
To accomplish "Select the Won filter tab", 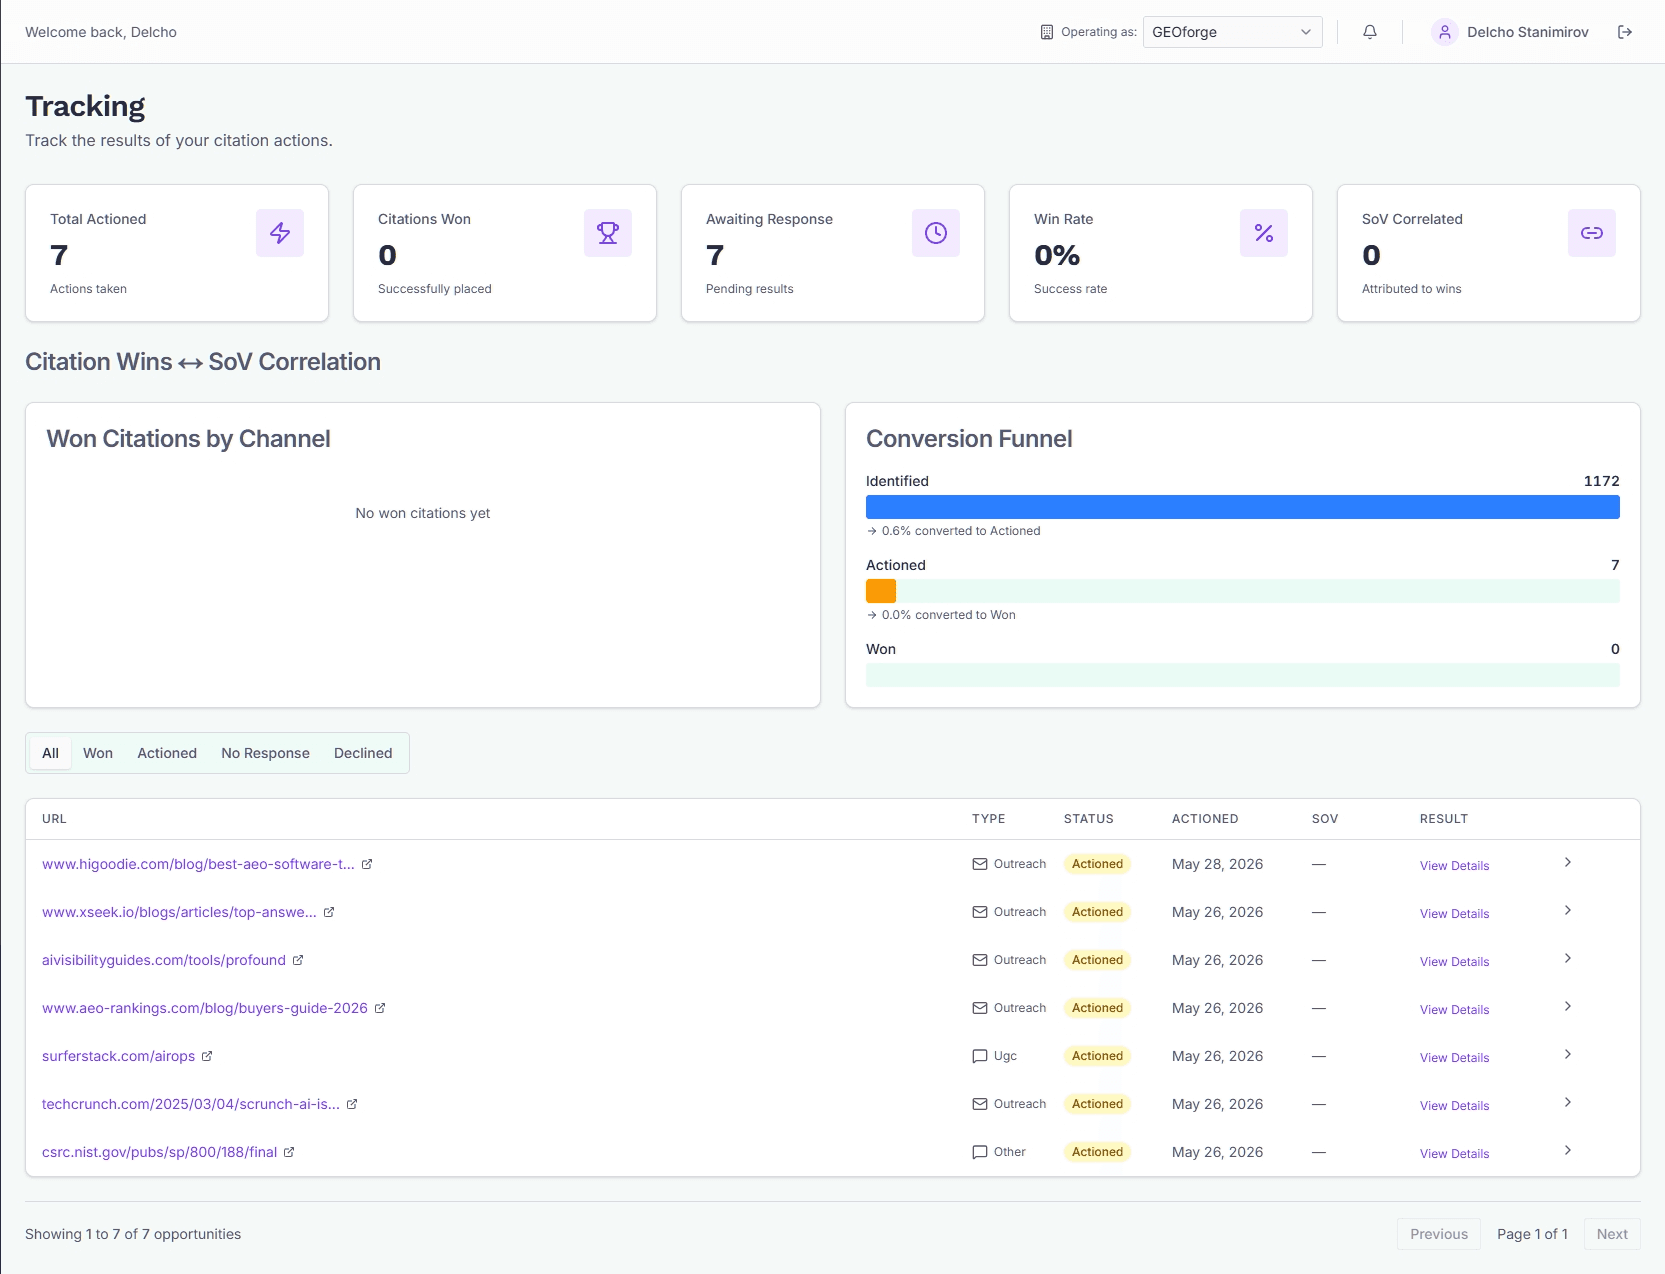I will click(98, 753).
